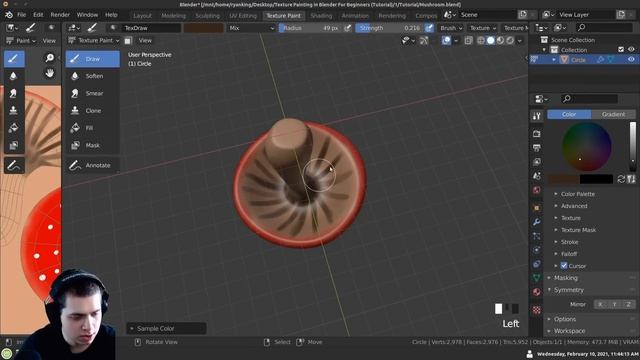Open the Particles properties tab
Viewport: 640px width, 360px height.
(x=537, y=236)
